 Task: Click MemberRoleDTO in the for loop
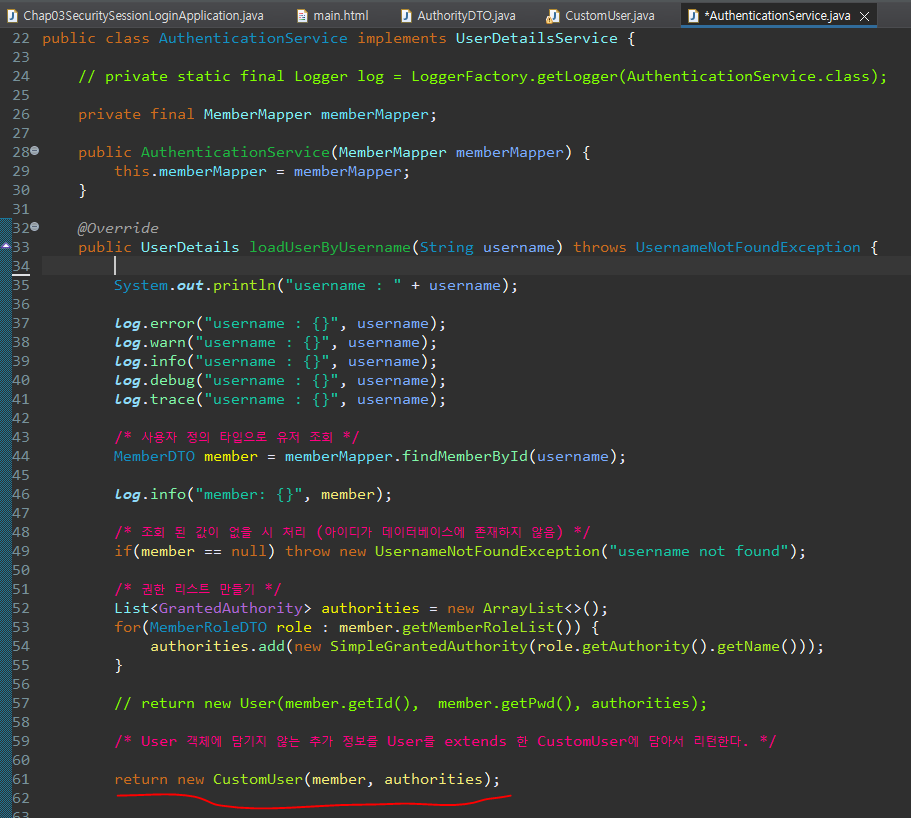click(x=209, y=627)
